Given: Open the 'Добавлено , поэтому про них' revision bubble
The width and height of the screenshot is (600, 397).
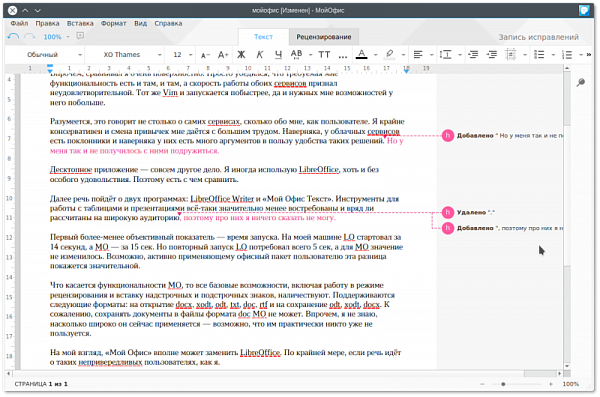Looking at the screenshot, I should 503,228.
